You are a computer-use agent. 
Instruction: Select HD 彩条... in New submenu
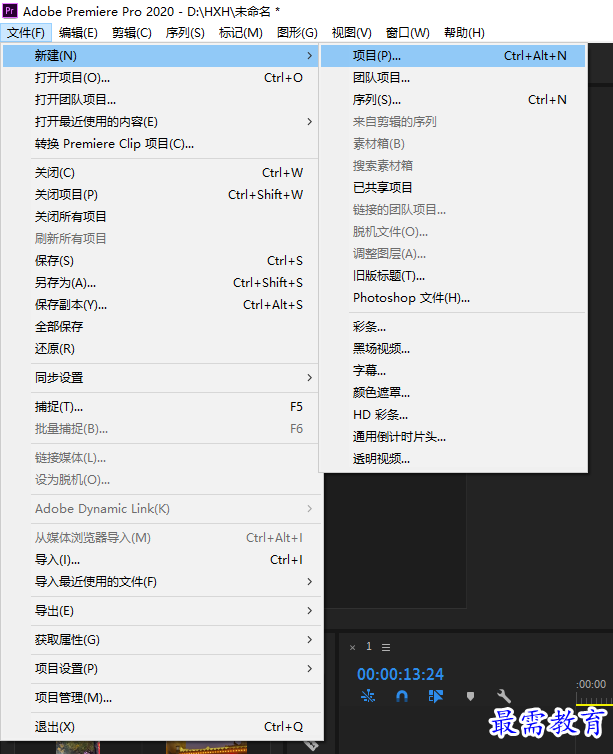pyautogui.click(x=453, y=415)
